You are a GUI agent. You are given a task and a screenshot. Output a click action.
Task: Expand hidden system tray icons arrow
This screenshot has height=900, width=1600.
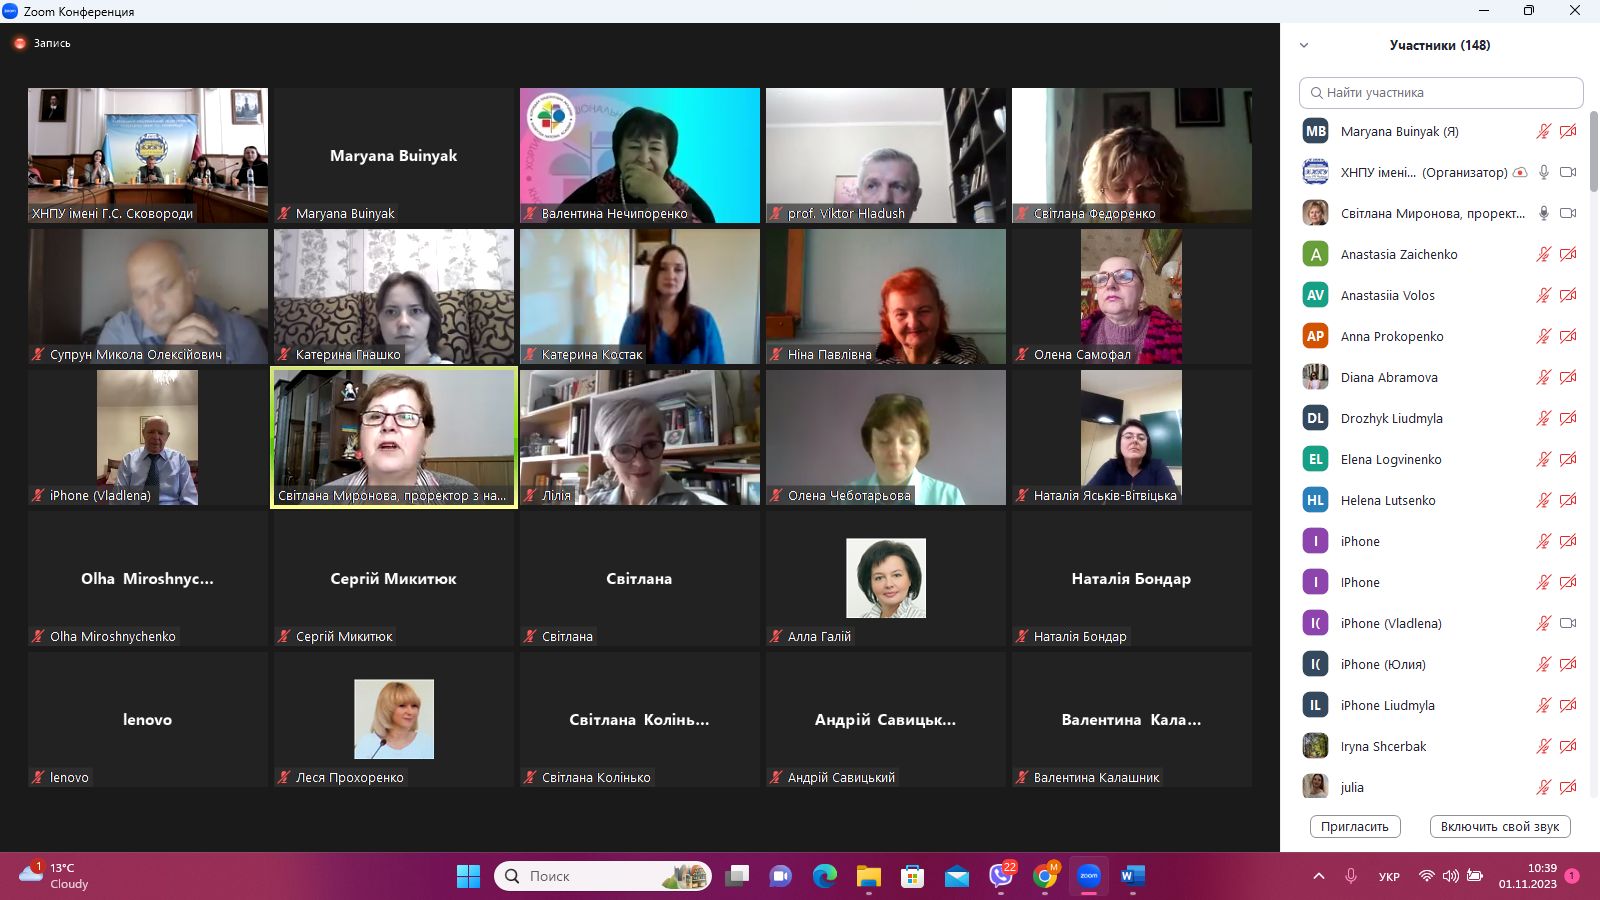(x=1319, y=876)
